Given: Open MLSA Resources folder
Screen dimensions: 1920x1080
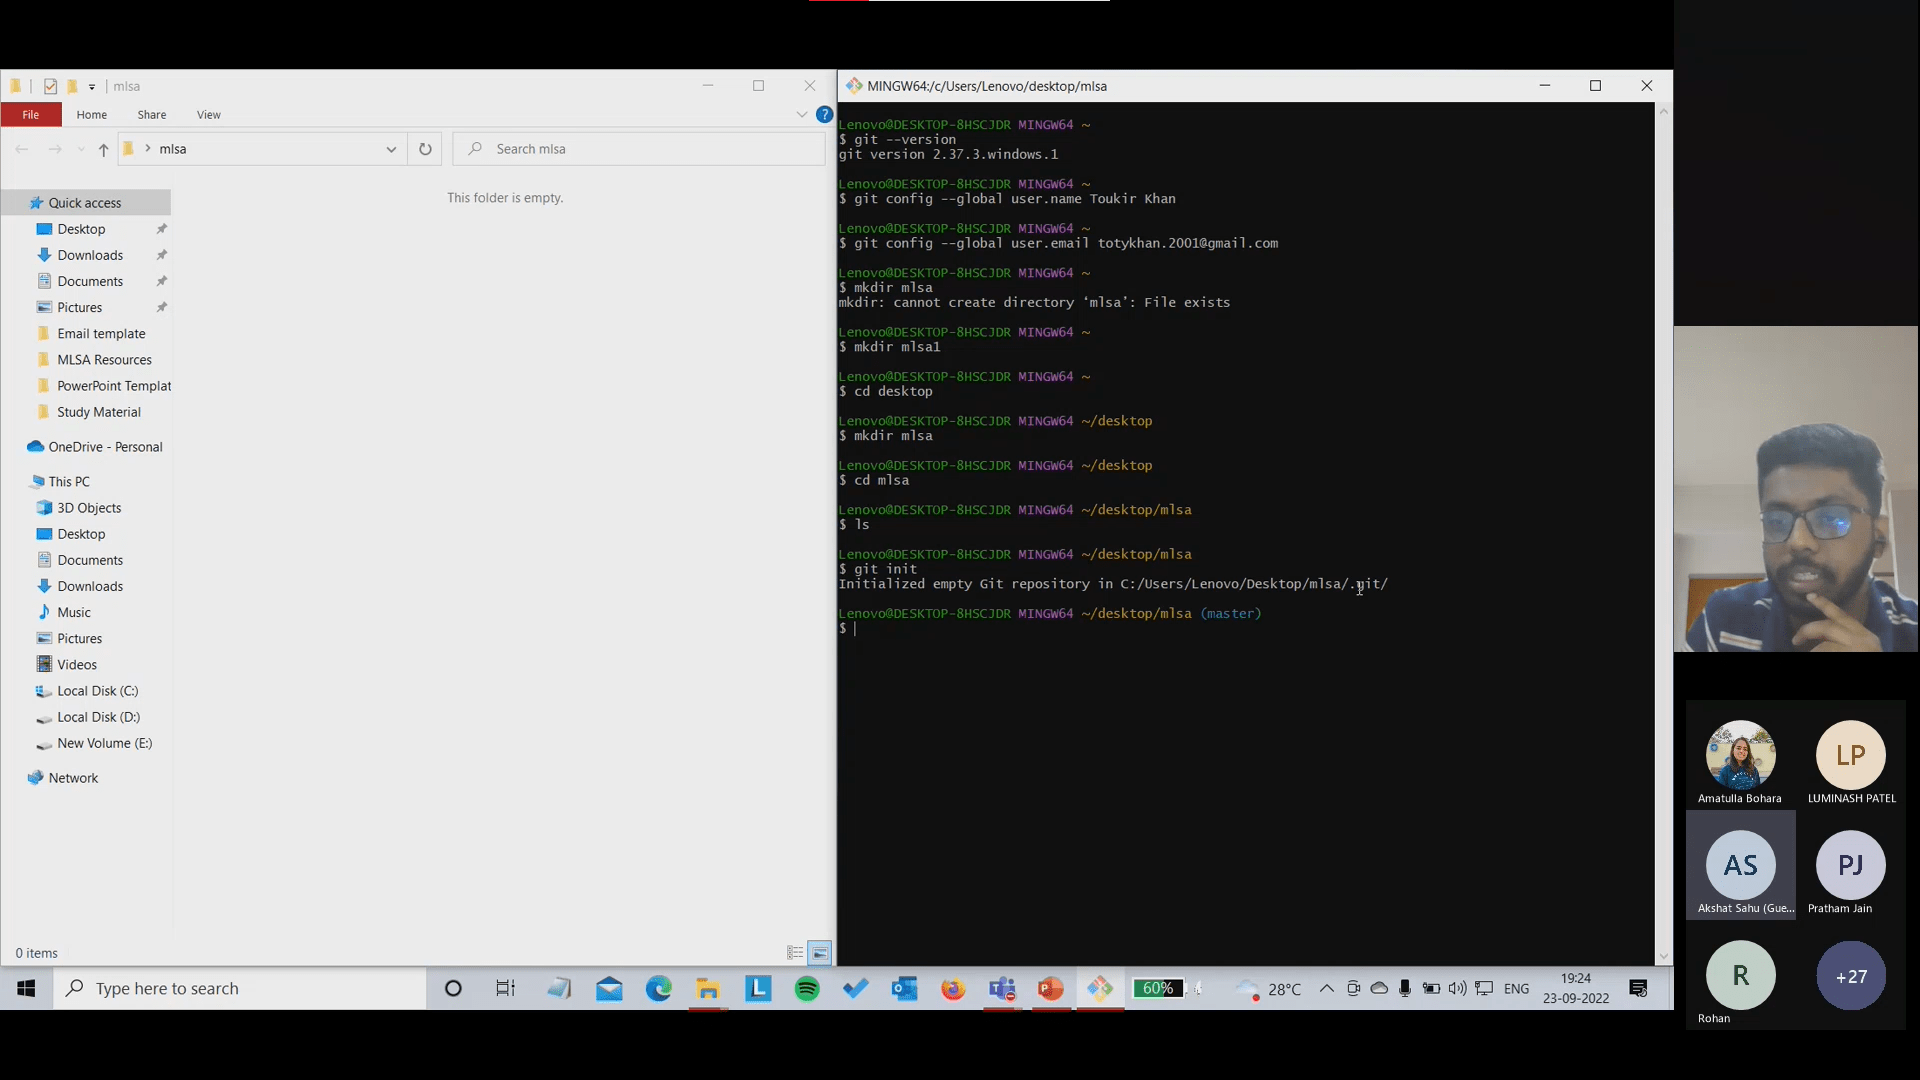Looking at the screenshot, I should (104, 359).
